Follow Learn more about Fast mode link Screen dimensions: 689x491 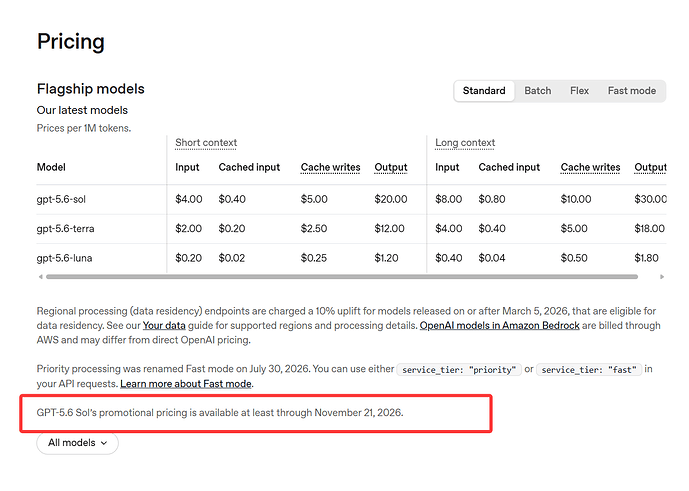pos(186,384)
